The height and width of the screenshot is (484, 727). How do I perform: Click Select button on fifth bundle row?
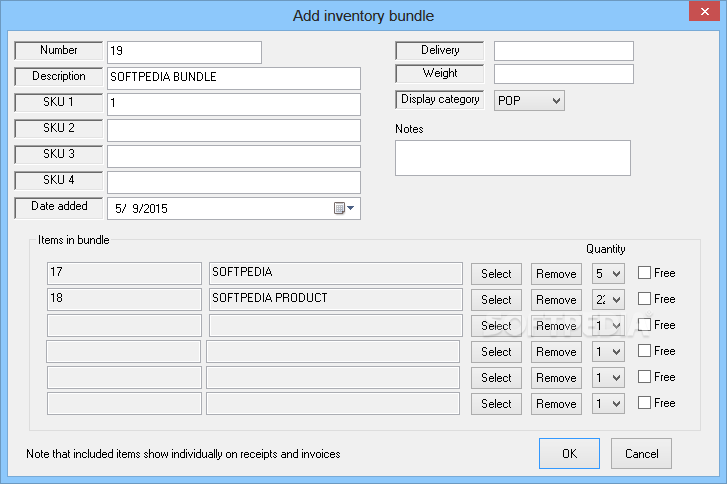(496, 377)
